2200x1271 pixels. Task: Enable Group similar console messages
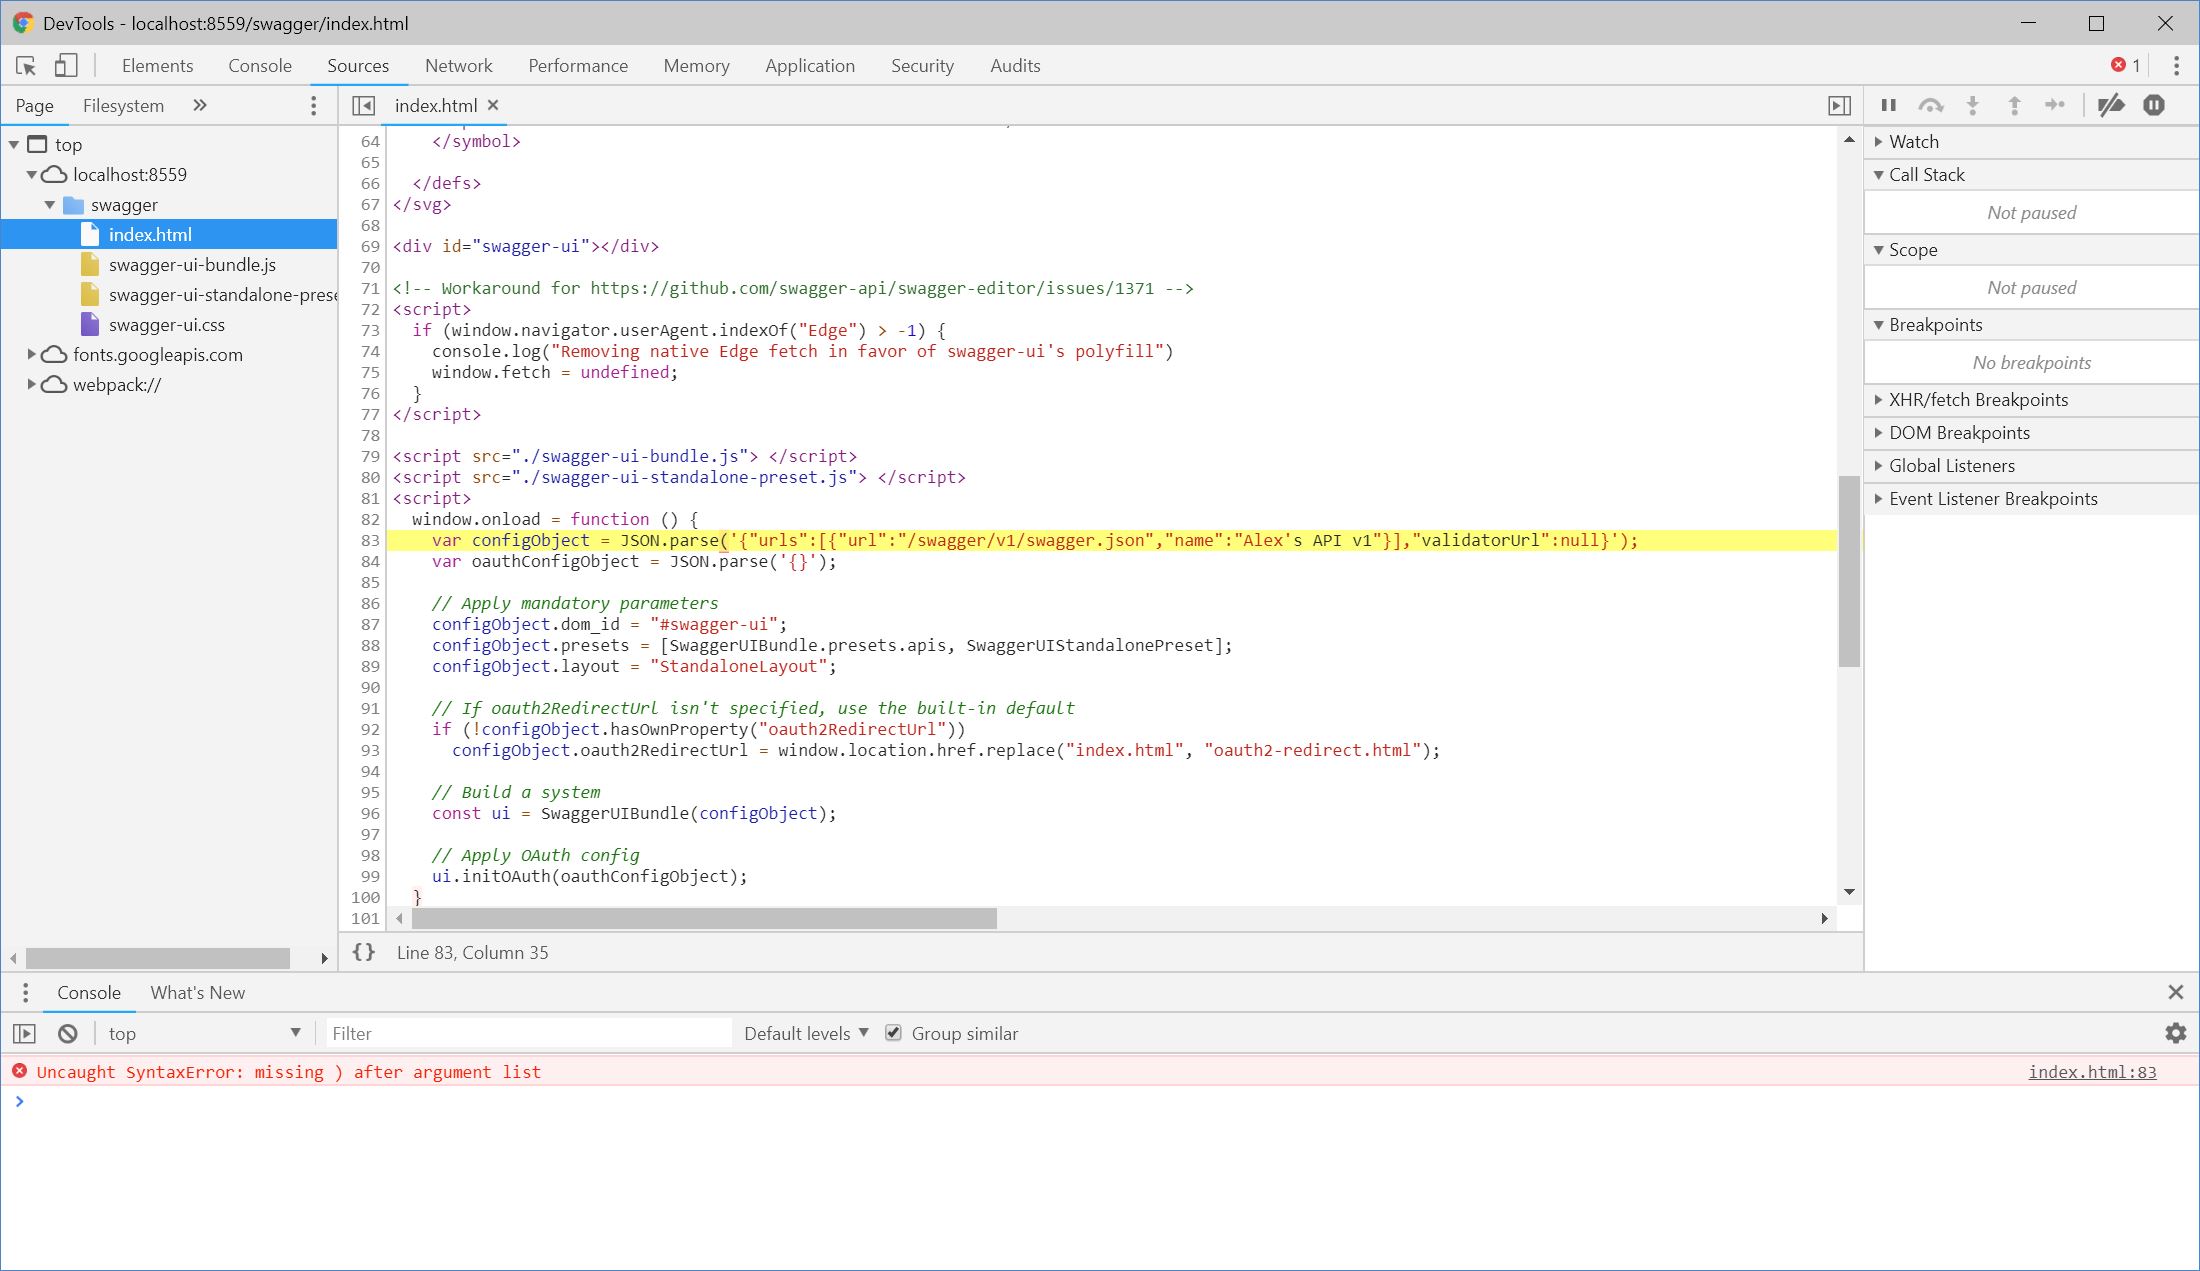coord(893,1033)
